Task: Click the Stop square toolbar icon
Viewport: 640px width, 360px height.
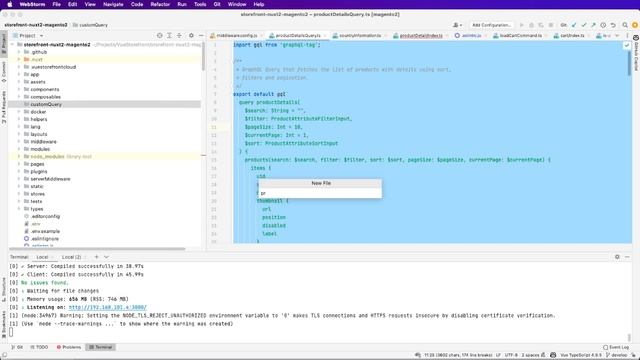Action: [551, 25]
